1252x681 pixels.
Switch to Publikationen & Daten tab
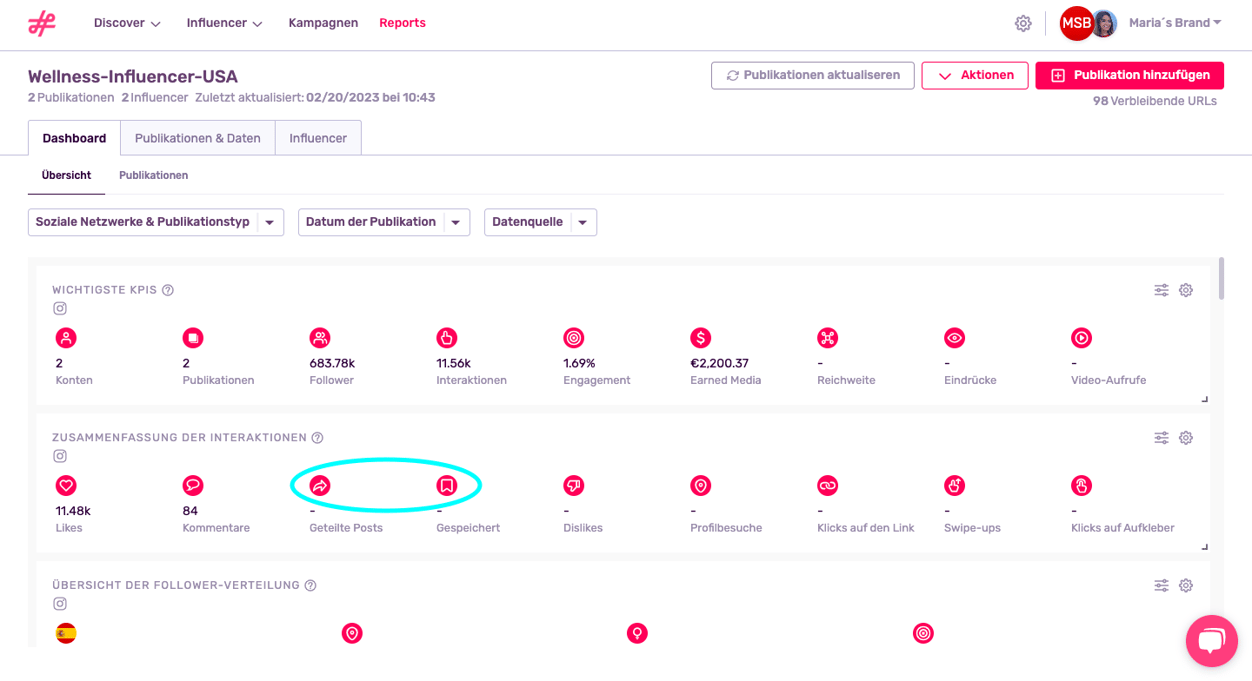tap(198, 138)
